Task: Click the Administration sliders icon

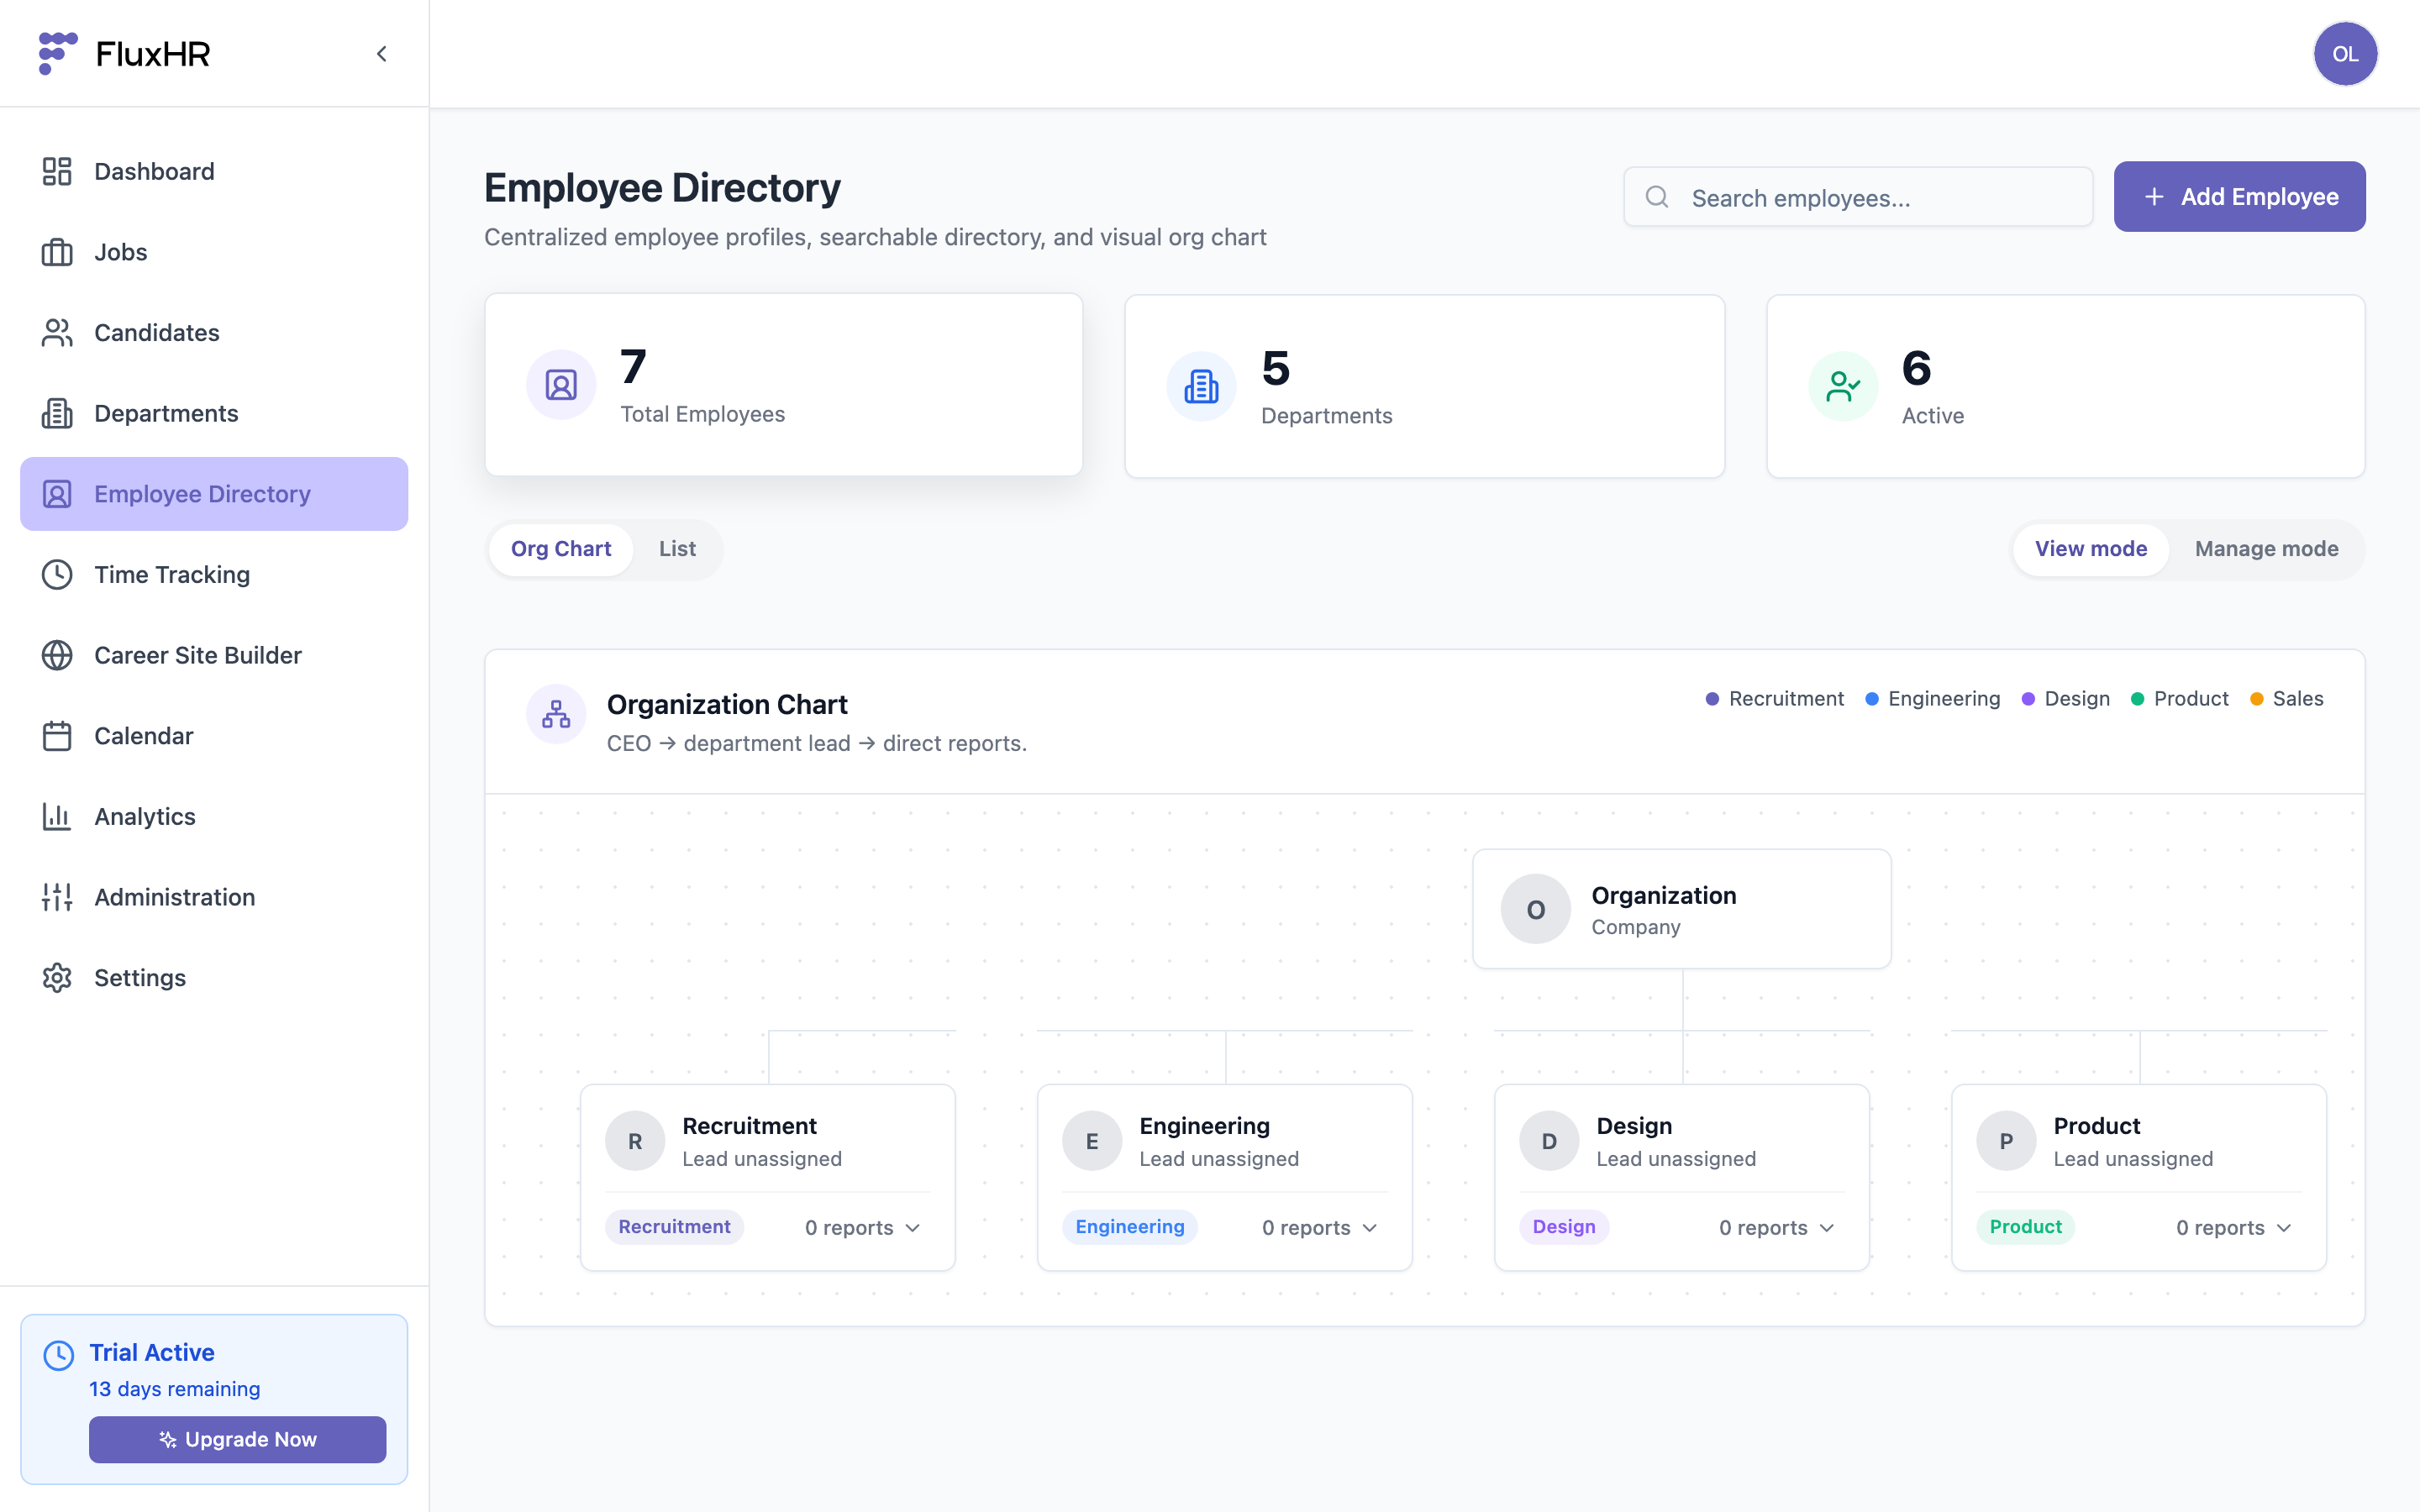Action: pos(57,897)
